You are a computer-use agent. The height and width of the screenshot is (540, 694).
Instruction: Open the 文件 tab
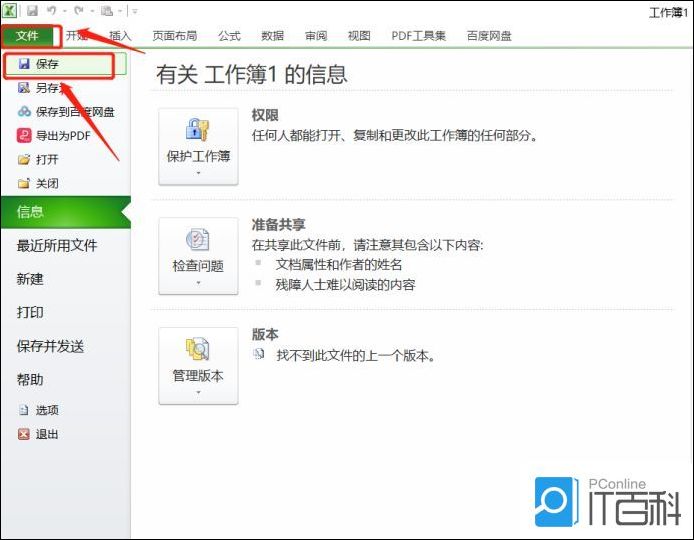pyautogui.click(x=27, y=36)
